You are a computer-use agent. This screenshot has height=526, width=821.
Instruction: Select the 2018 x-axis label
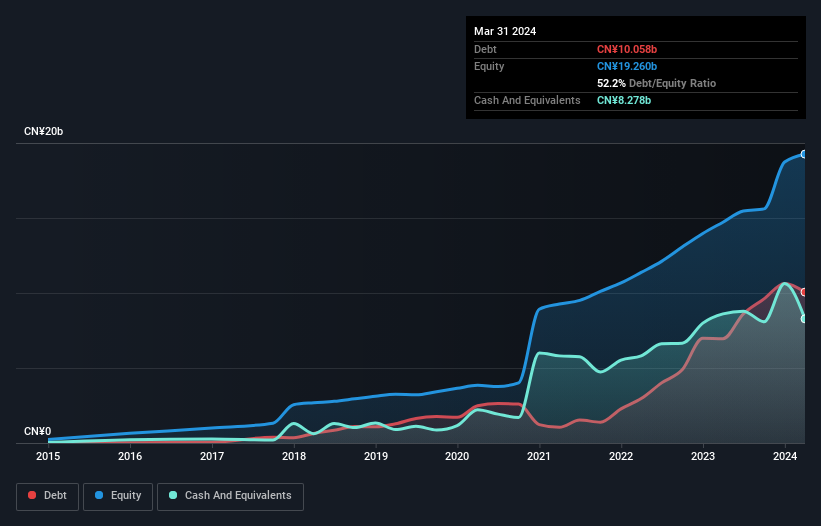[294, 456]
